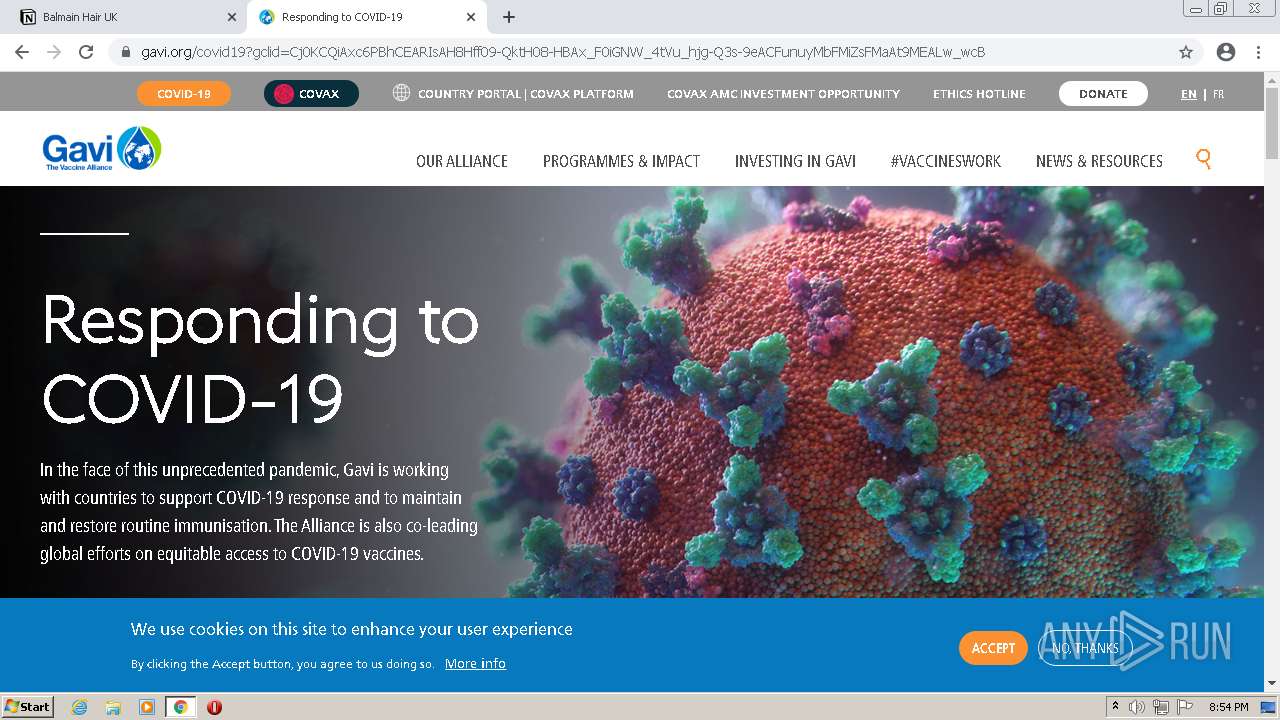
Task: Open Windows Explorer folder in taskbar
Action: tap(113, 707)
